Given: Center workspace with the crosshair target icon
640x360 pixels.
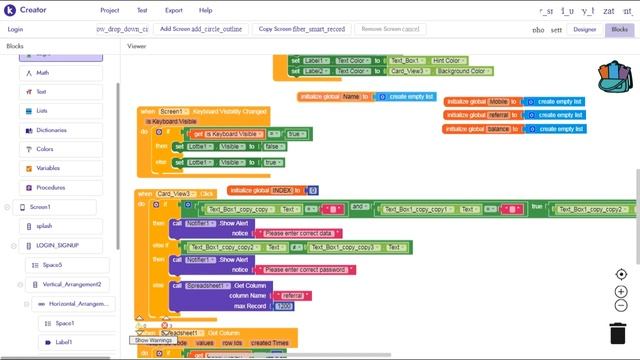Looking at the screenshot, I should pyautogui.click(x=621, y=274).
